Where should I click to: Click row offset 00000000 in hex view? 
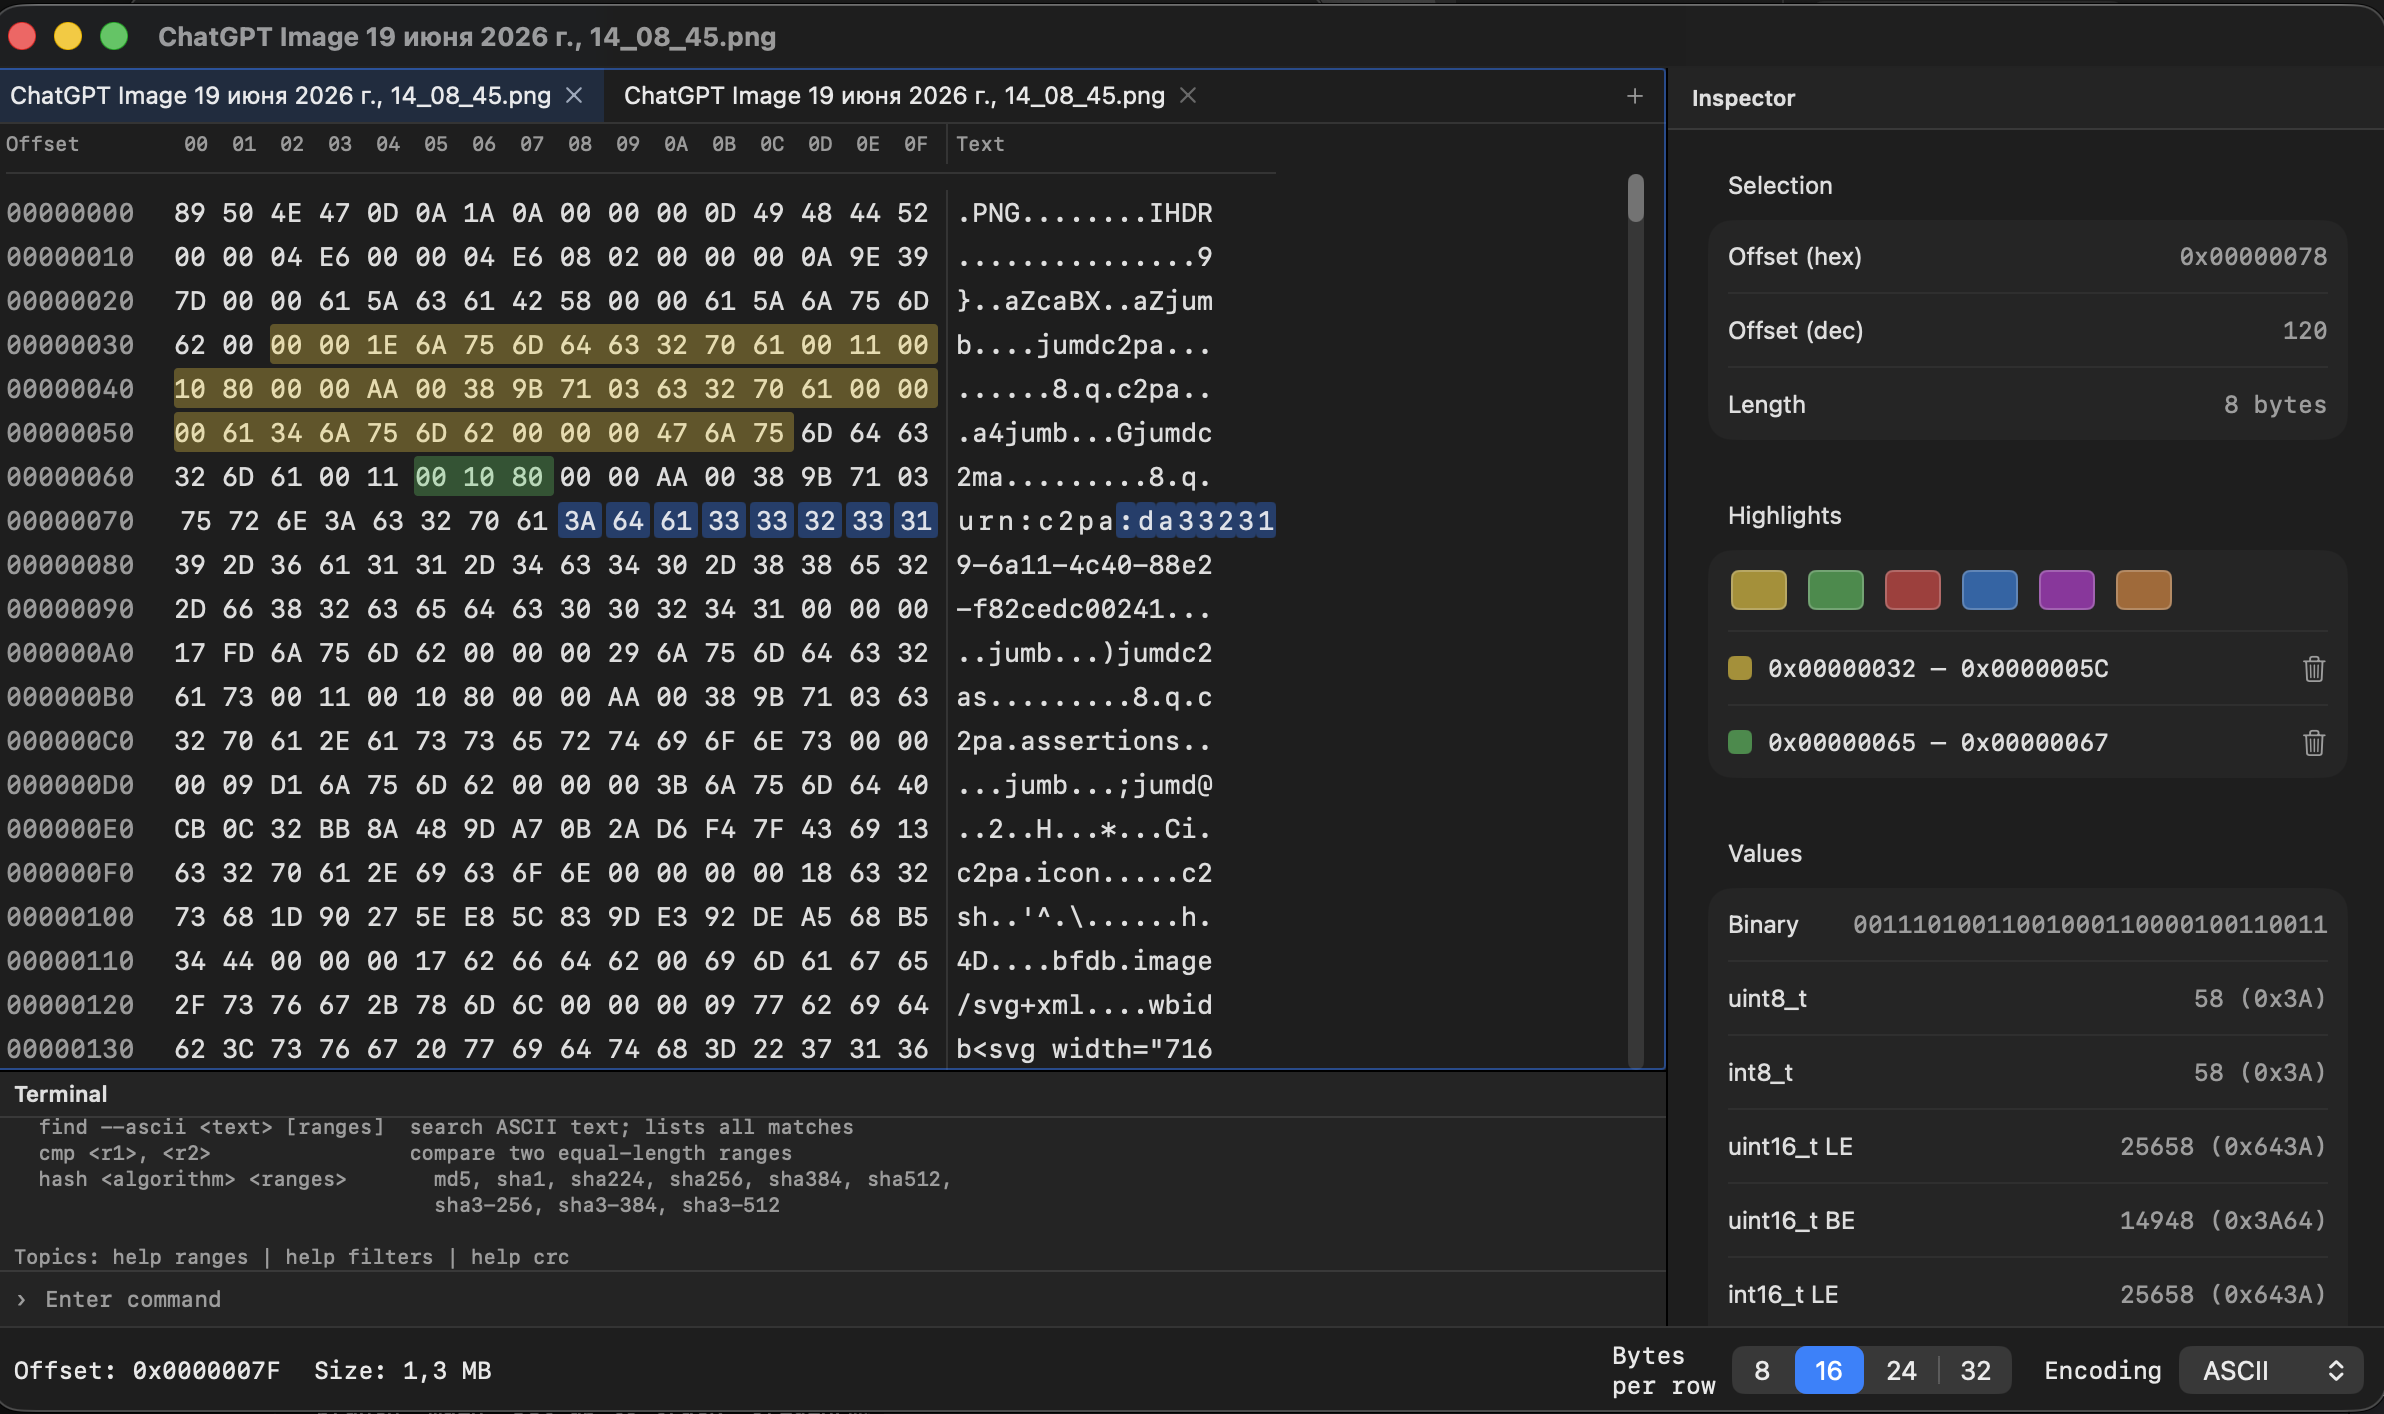coord(70,213)
